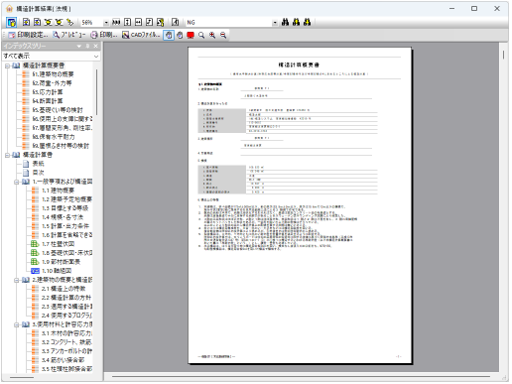512x384 pixels.
Task: Toggle the index tree panel icon
Action: [x=11, y=22]
